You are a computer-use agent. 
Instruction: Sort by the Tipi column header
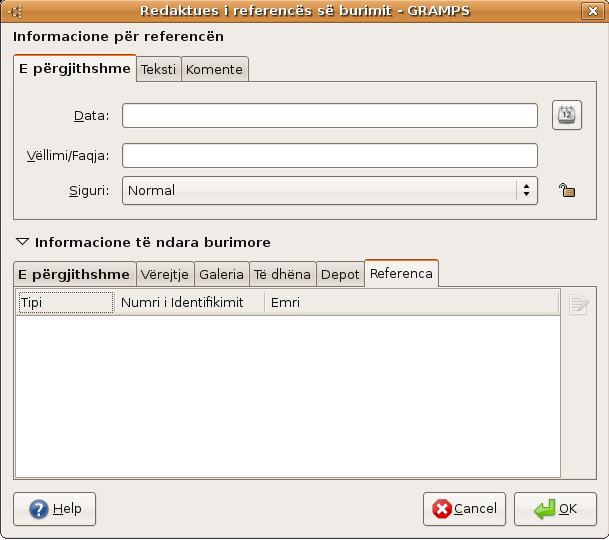(x=66, y=302)
